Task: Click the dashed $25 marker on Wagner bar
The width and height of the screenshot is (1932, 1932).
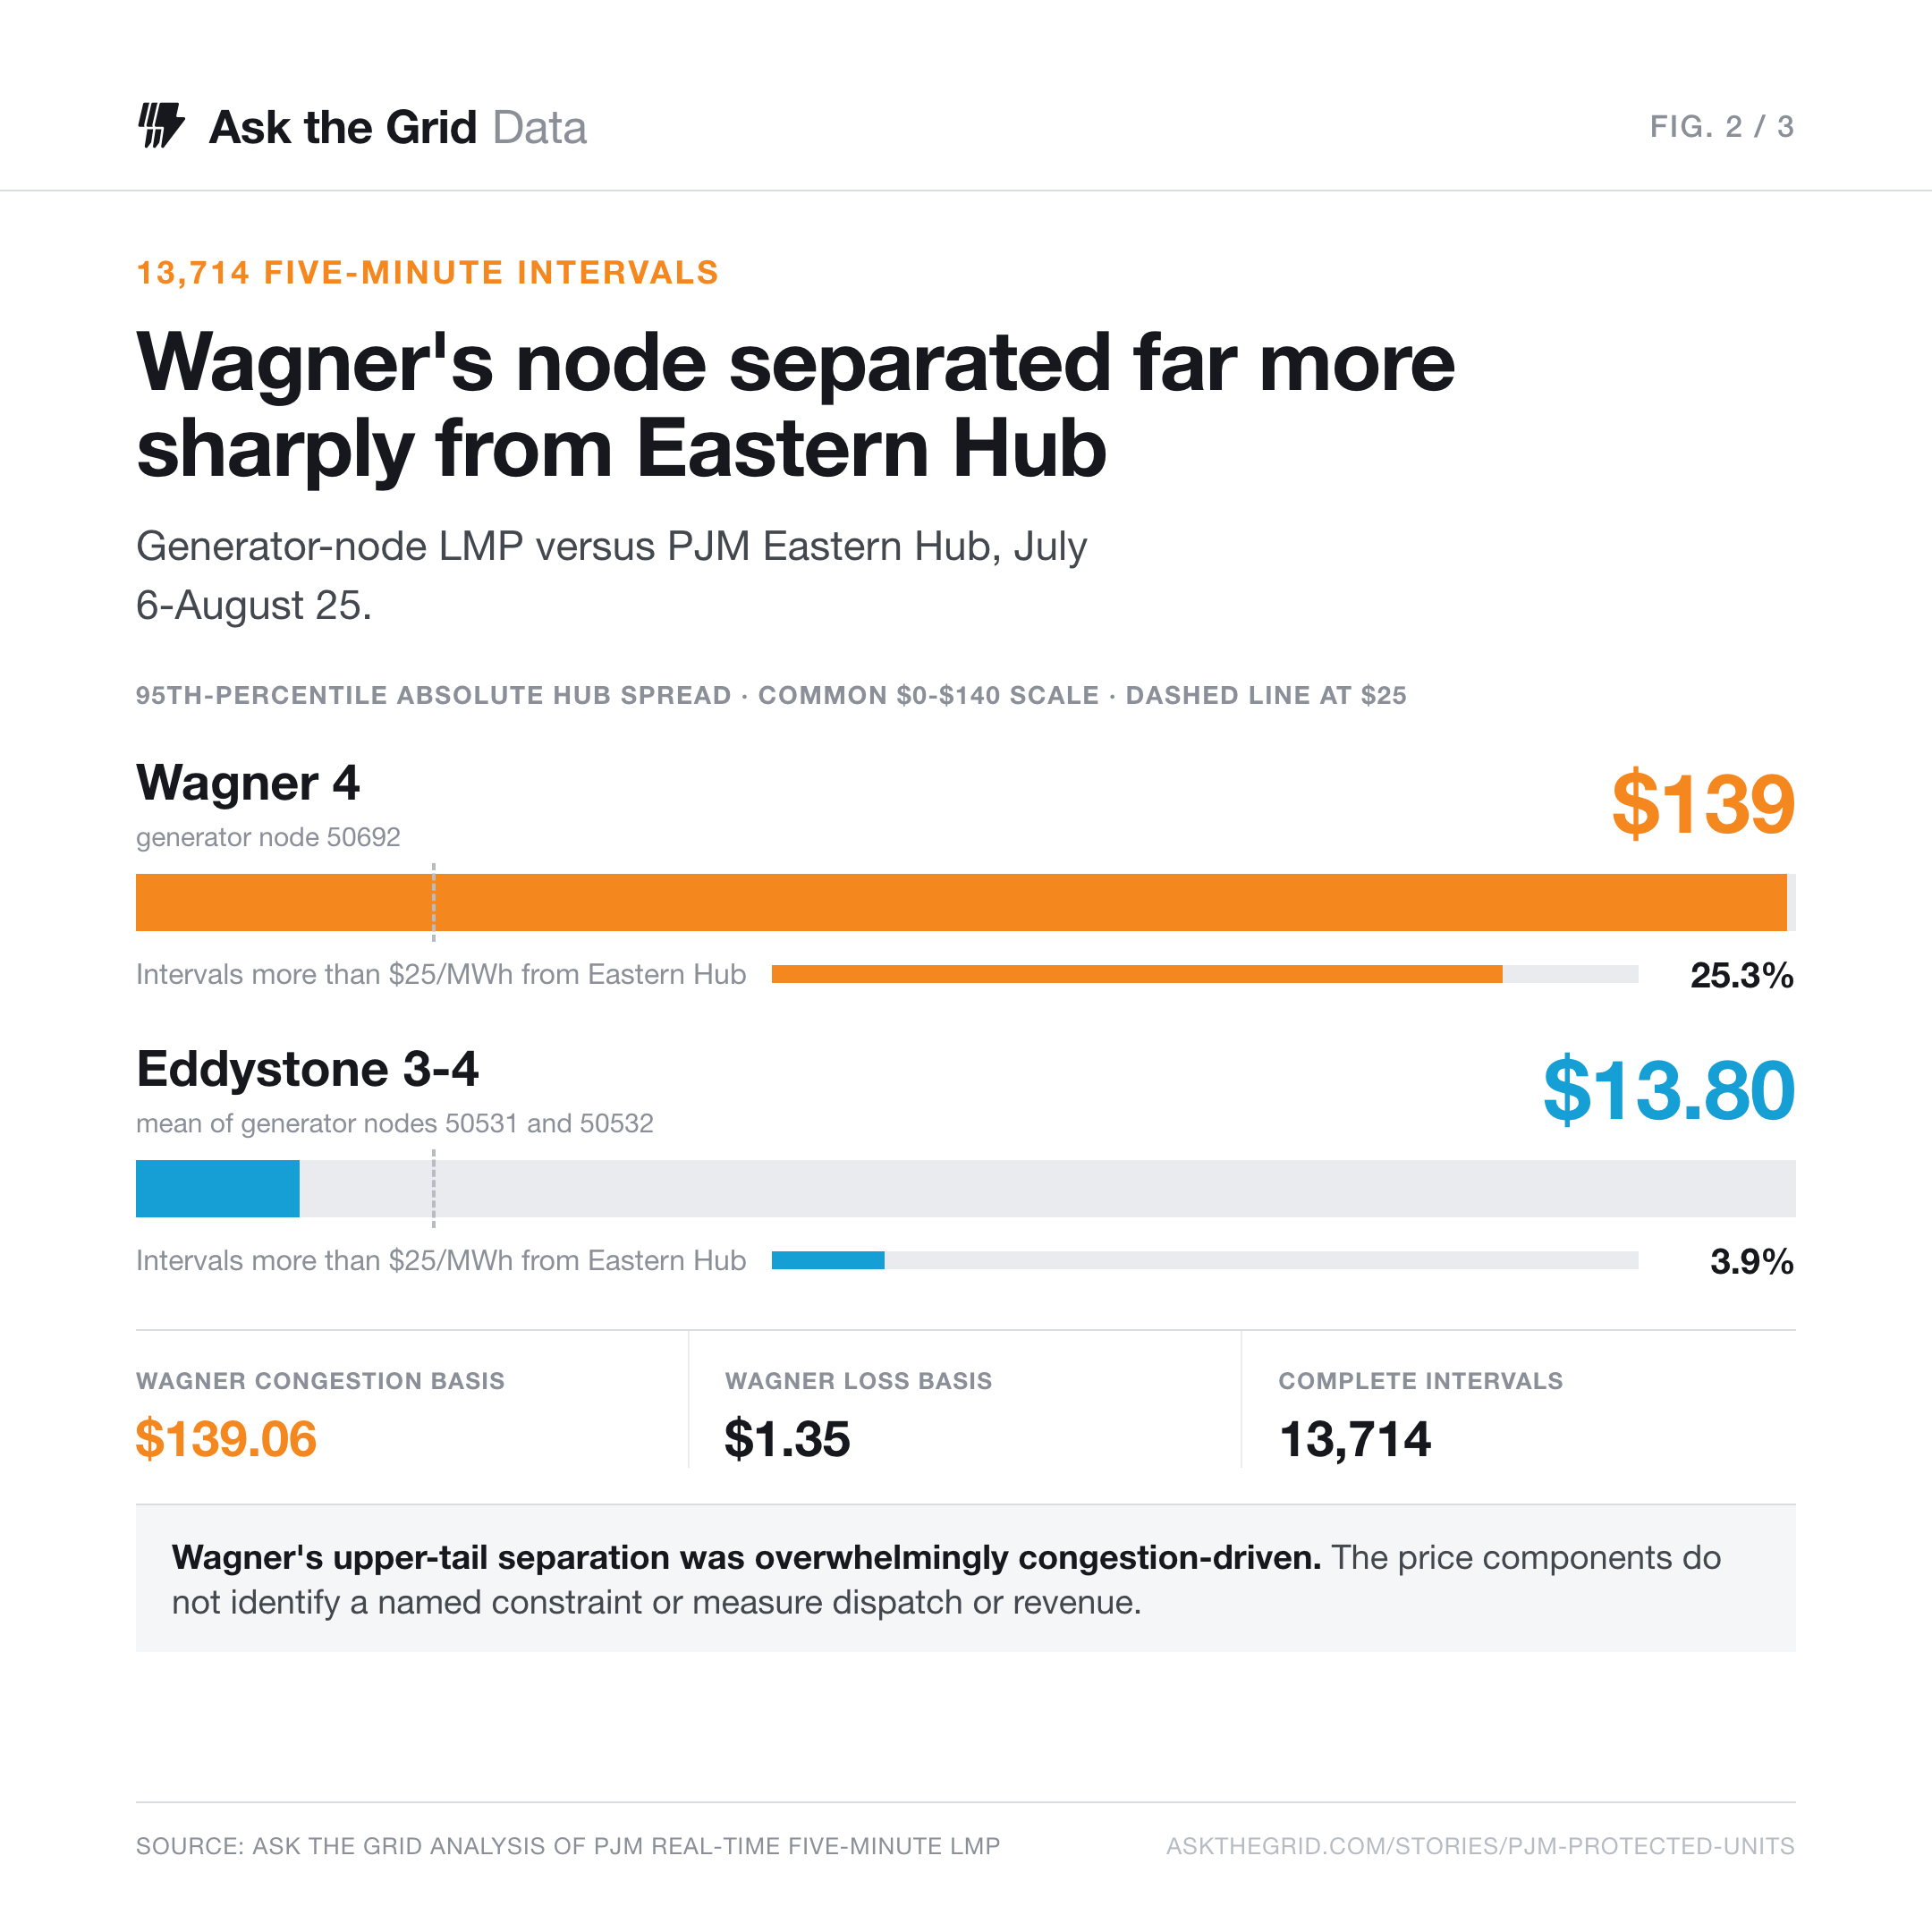Action: 433,902
